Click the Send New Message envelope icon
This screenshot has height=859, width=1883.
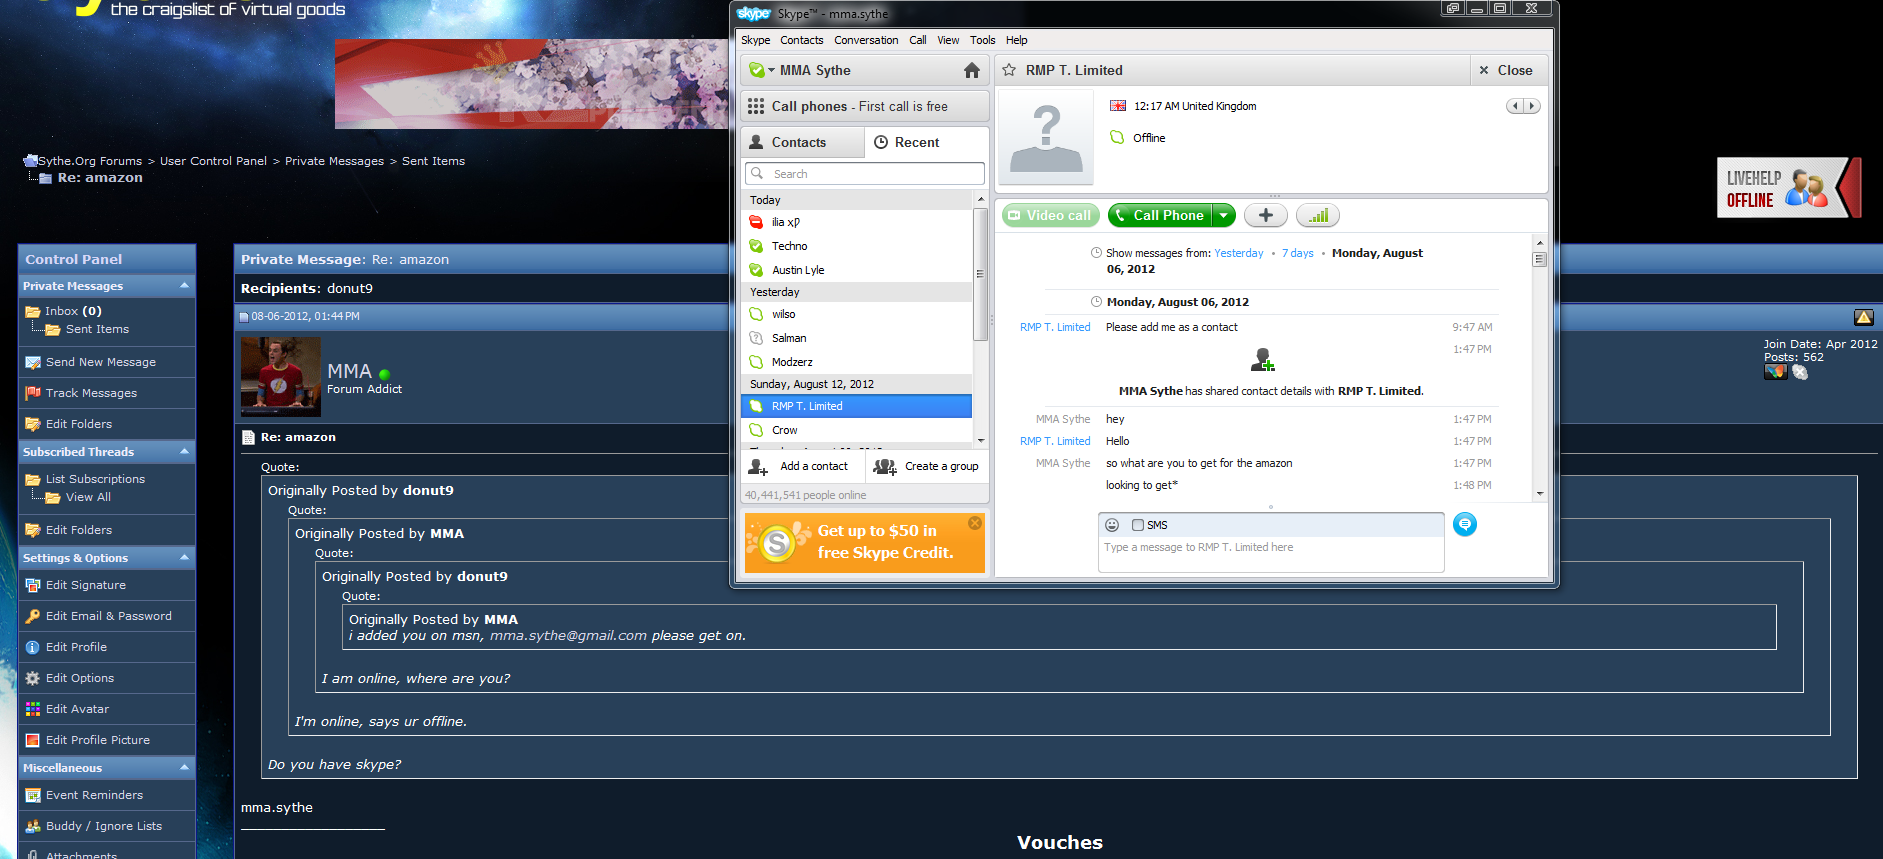33,362
